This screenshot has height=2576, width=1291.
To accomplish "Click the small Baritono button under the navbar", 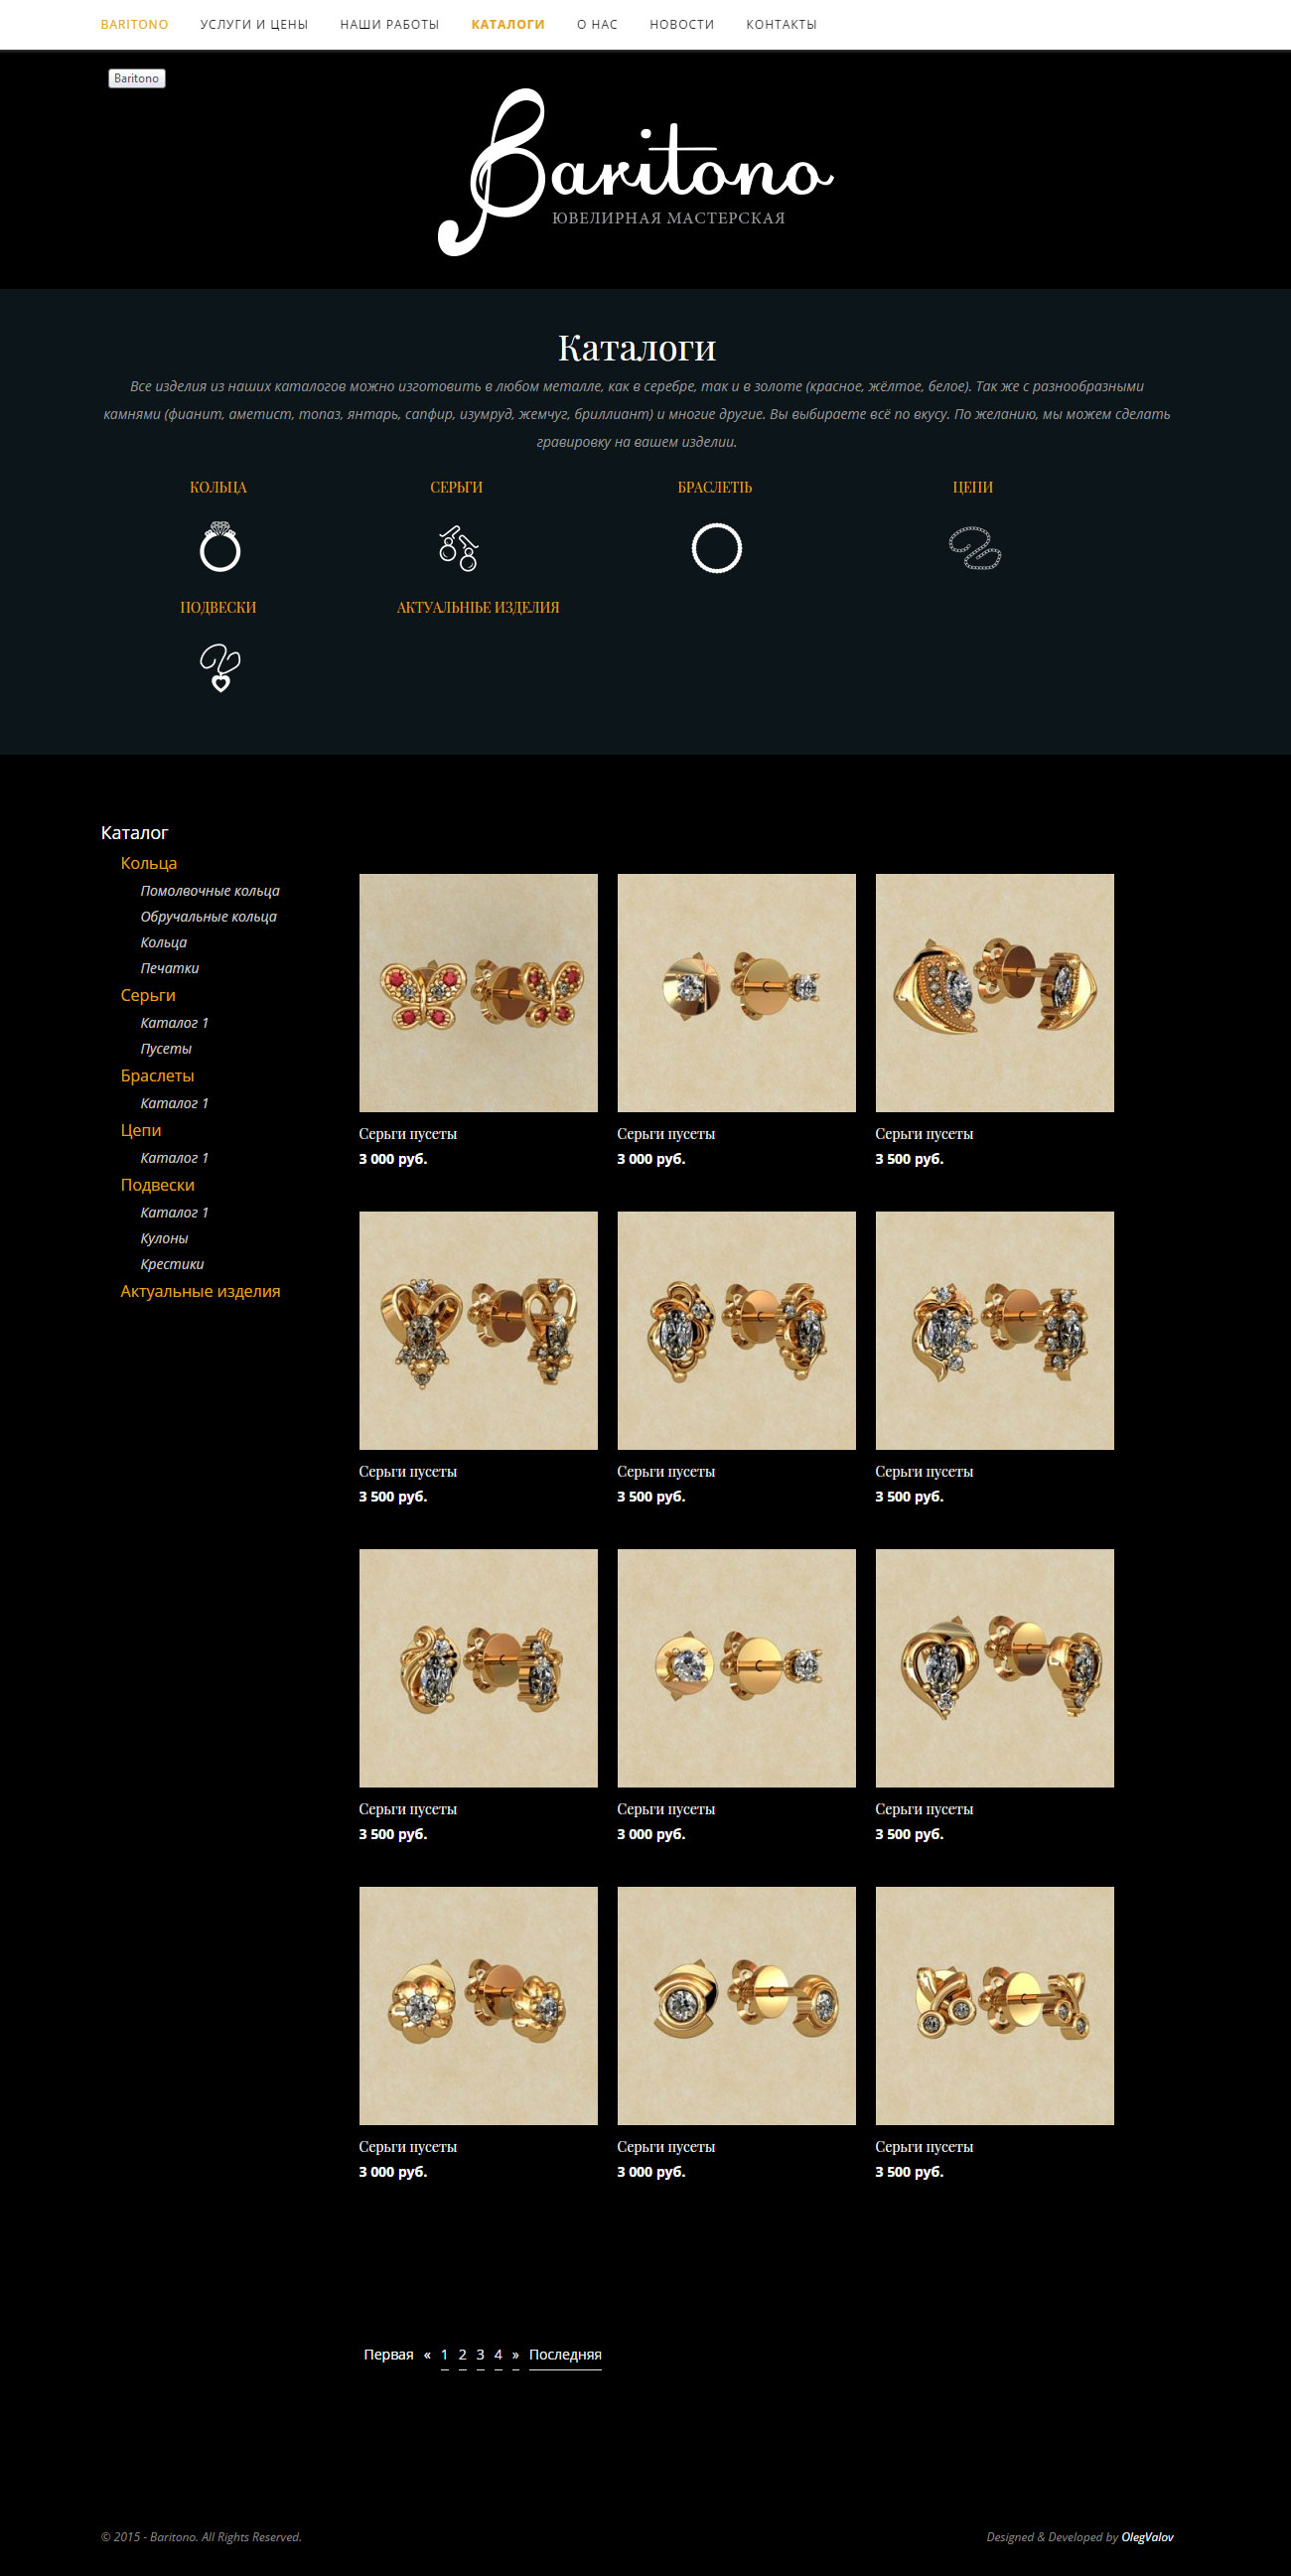I will pyautogui.click(x=136, y=78).
